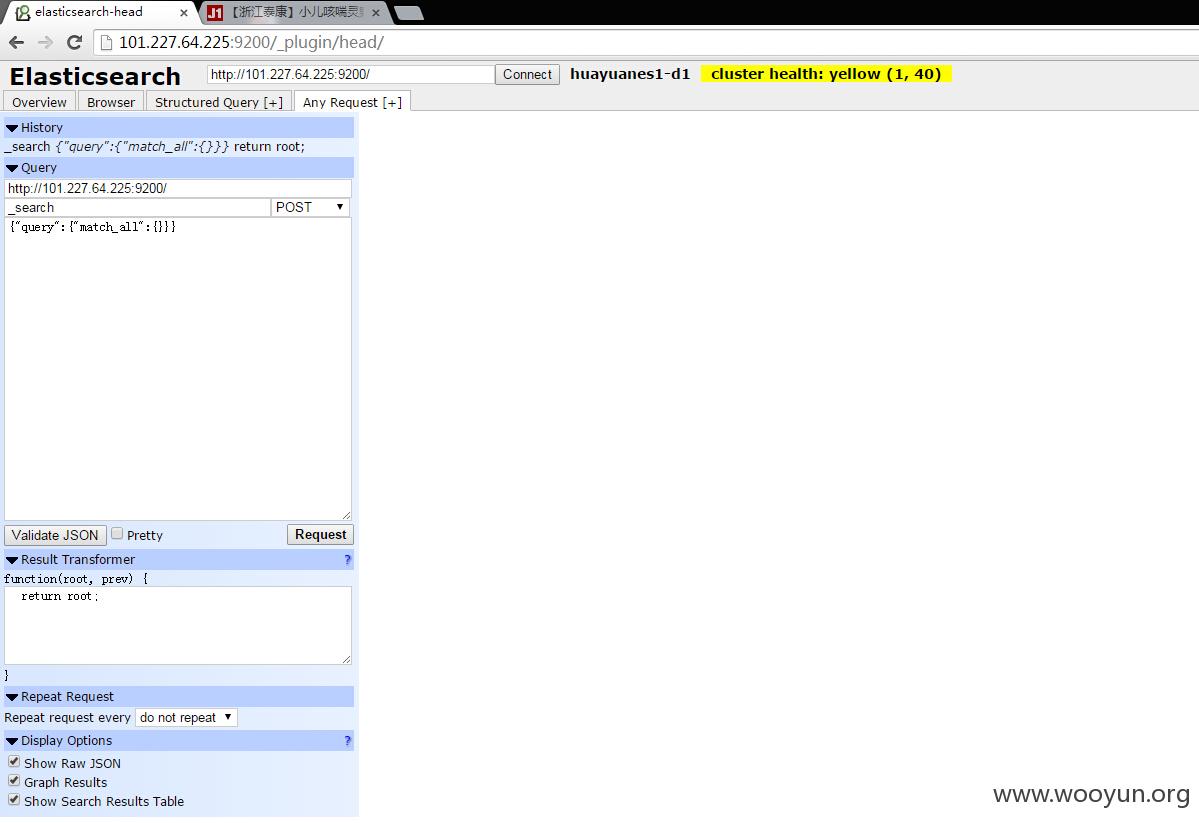The height and width of the screenshot is (823, 1199).
Task: Open the POST method dropdown
Action: pyautogui.click(x=310, y=207)
